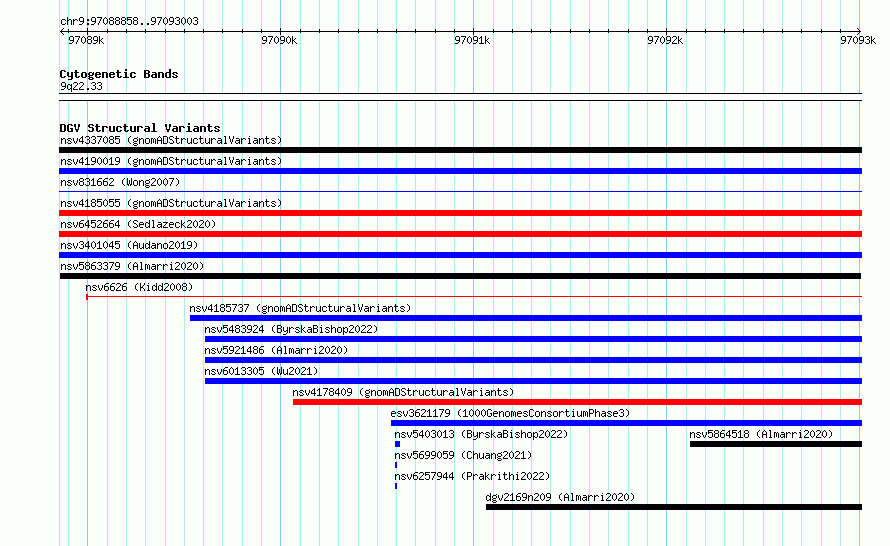
Task: Click the small blue block under nsv5403013
Action: coord(397,444)
